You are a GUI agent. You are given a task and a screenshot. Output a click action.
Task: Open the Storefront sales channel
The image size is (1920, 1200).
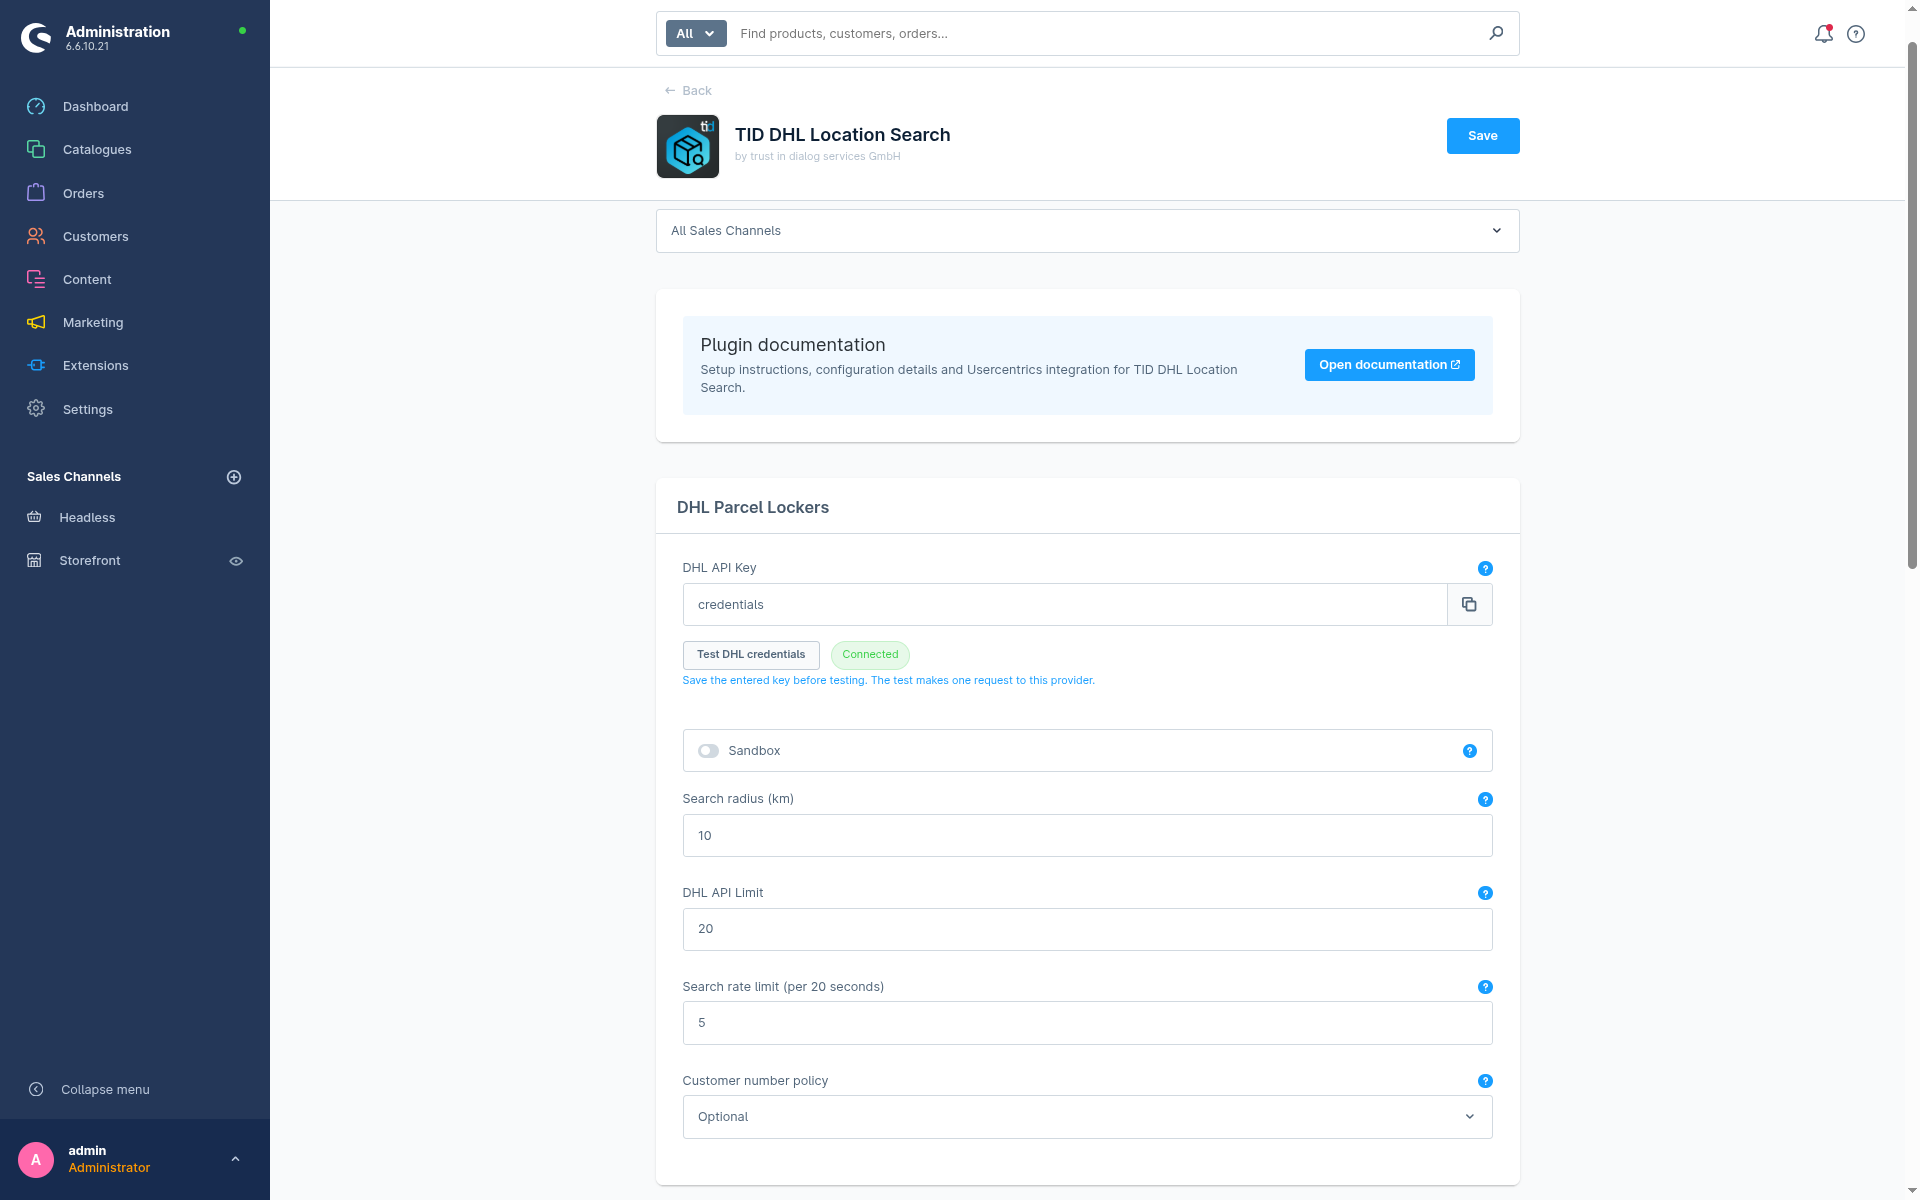(90, 560)
